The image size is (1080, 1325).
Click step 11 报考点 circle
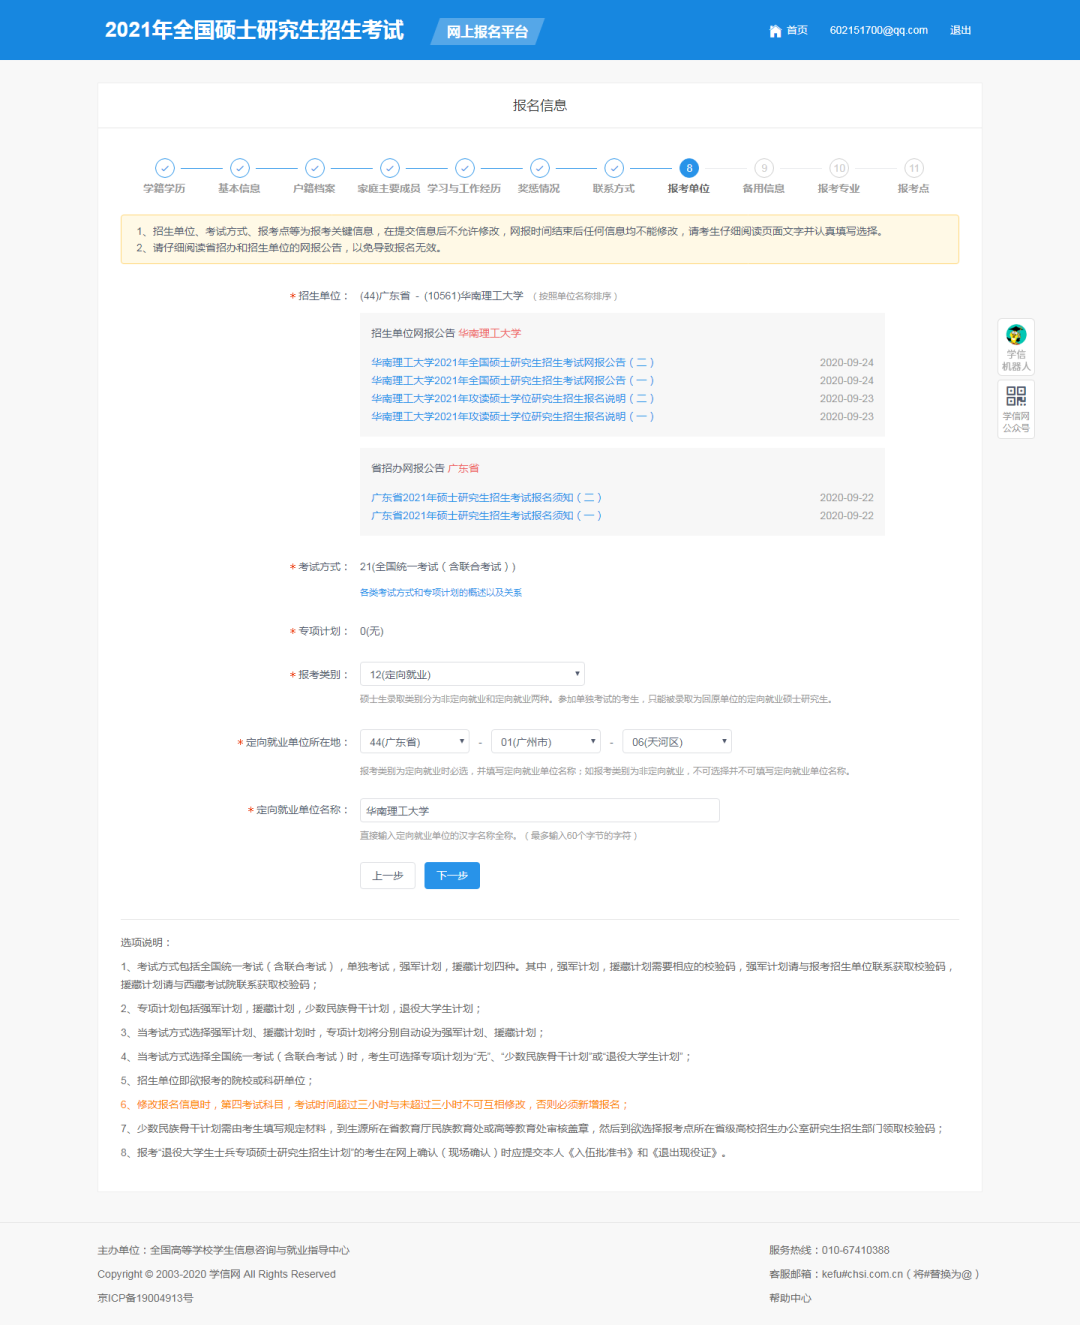pos(914,168)
